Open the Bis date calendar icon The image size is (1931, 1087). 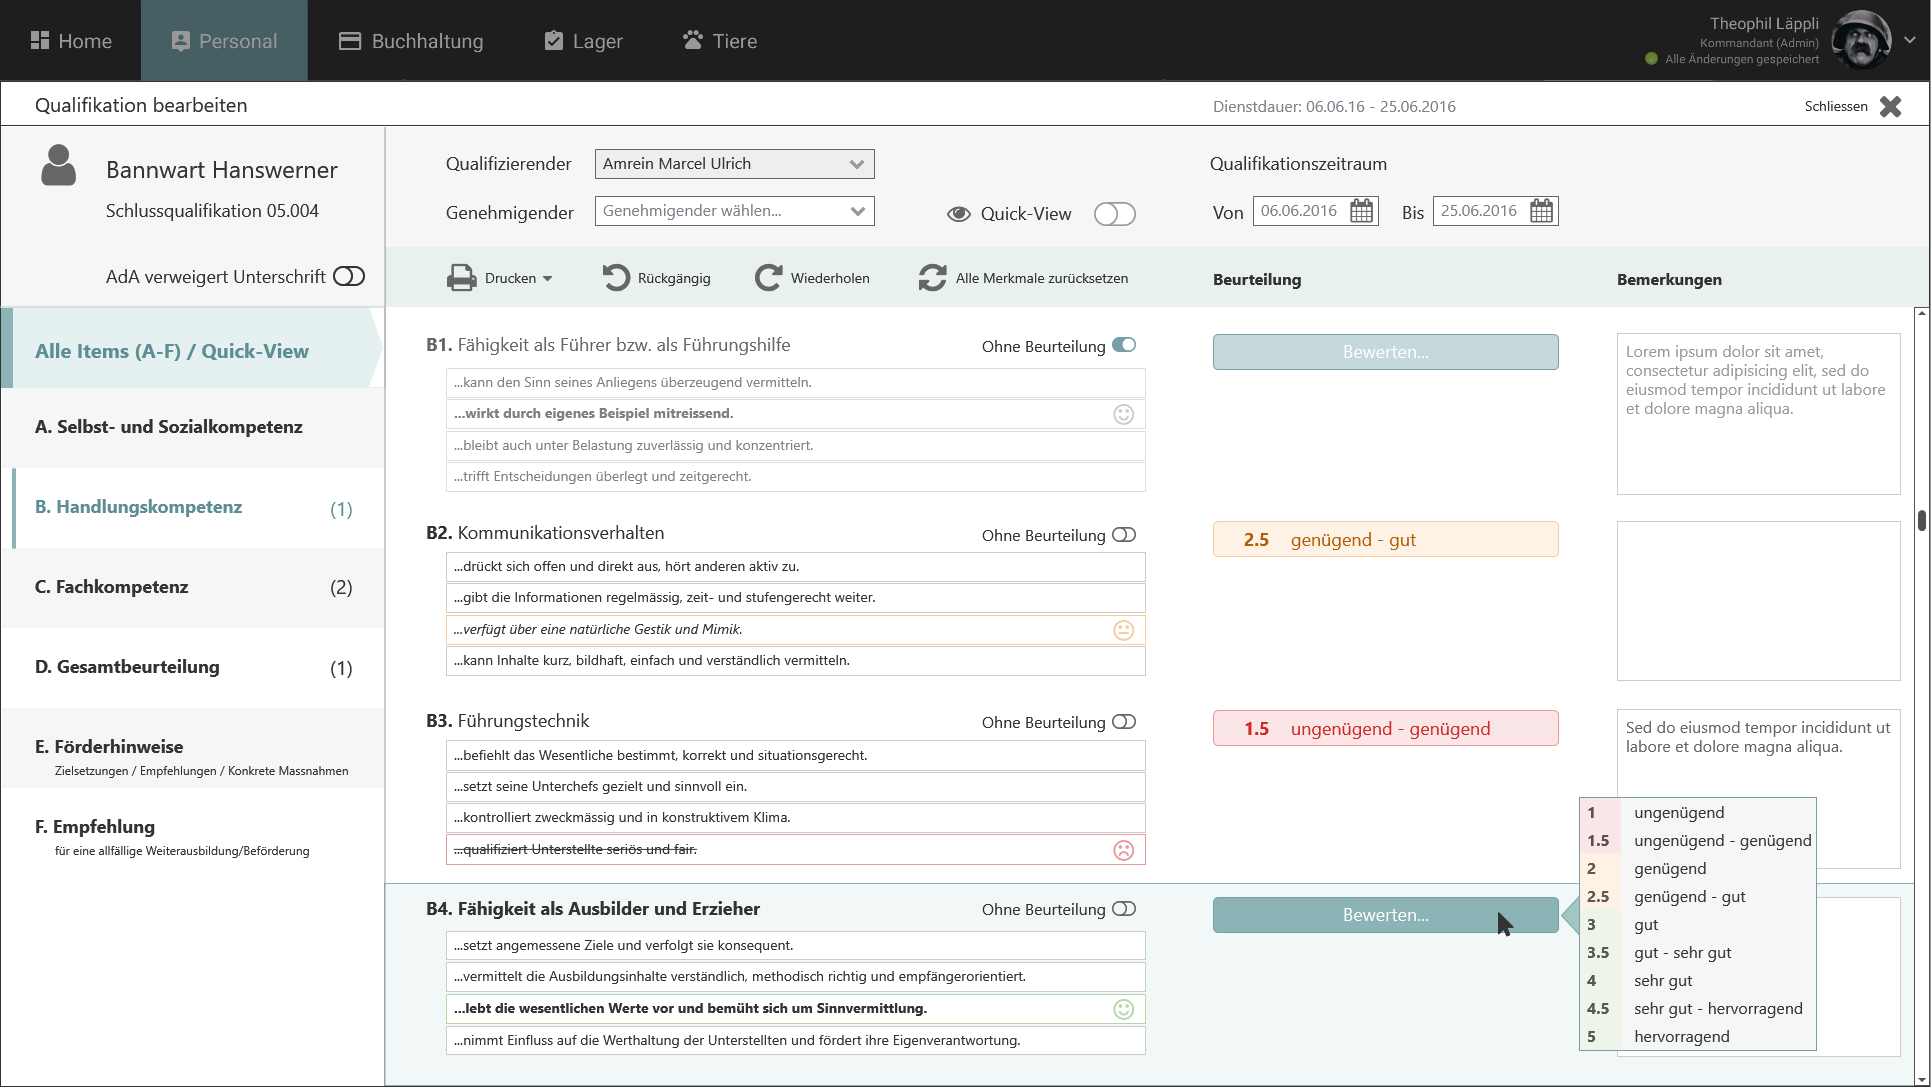[1541, 211]
